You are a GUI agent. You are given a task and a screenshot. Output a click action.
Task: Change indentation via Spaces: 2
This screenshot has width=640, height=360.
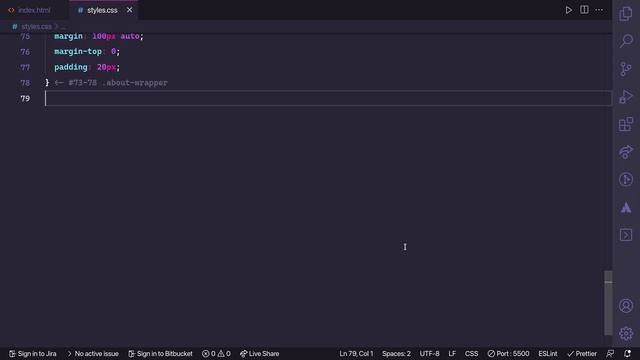[x=396, y=353]
